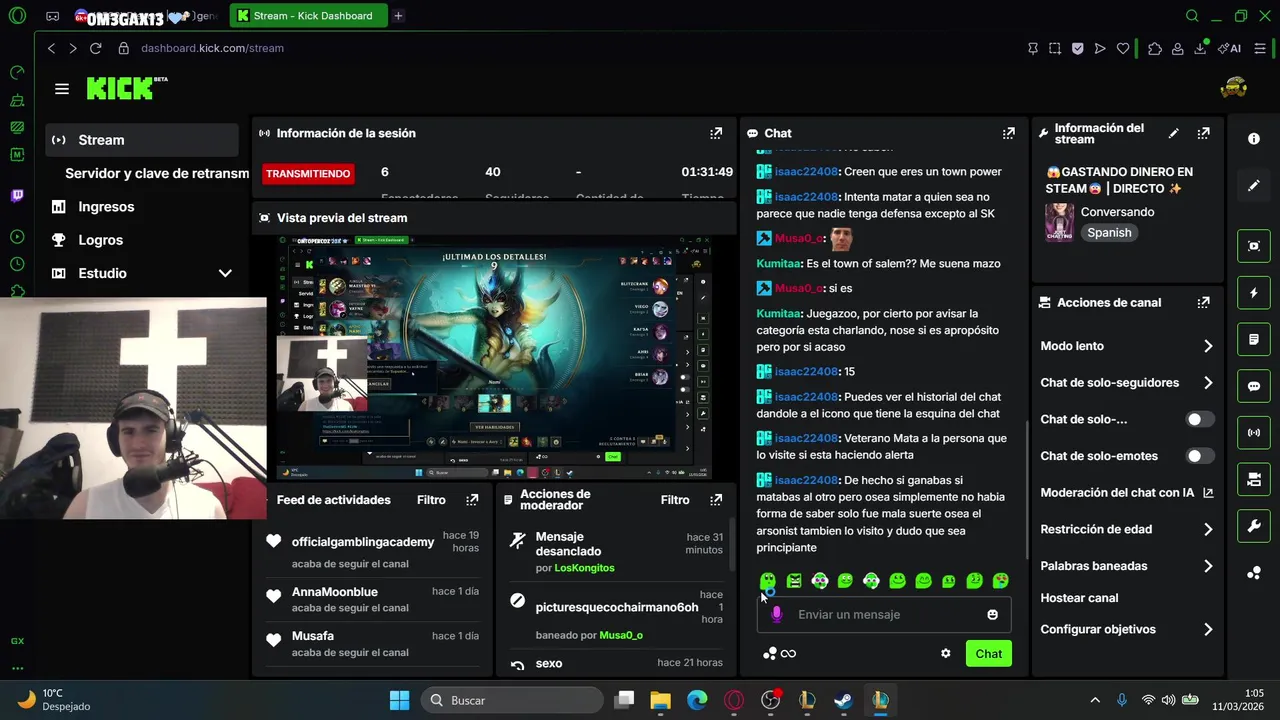Click the stream preview thumbnail

(x=494, y=357)
